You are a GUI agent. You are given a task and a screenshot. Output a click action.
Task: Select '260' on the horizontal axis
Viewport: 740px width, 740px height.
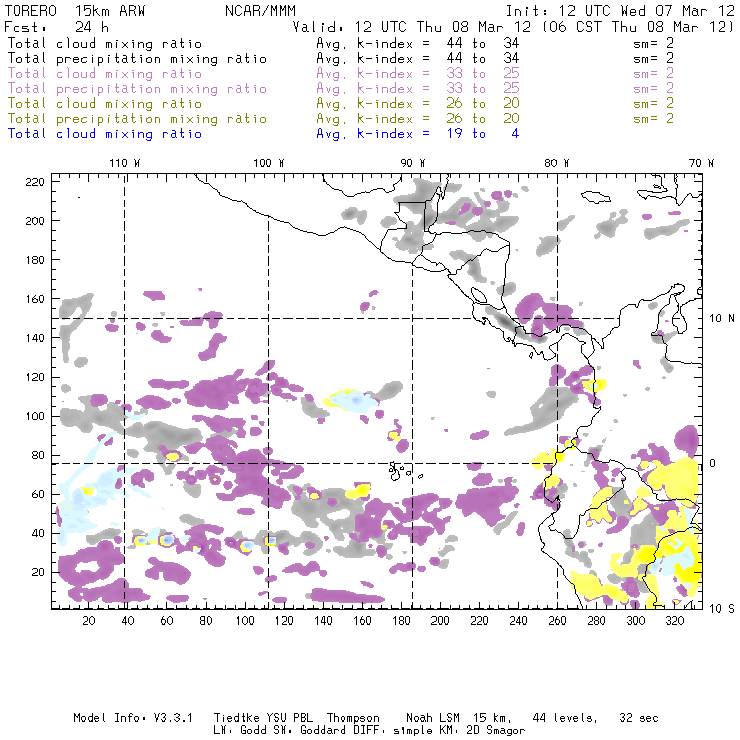pos(557,621)
